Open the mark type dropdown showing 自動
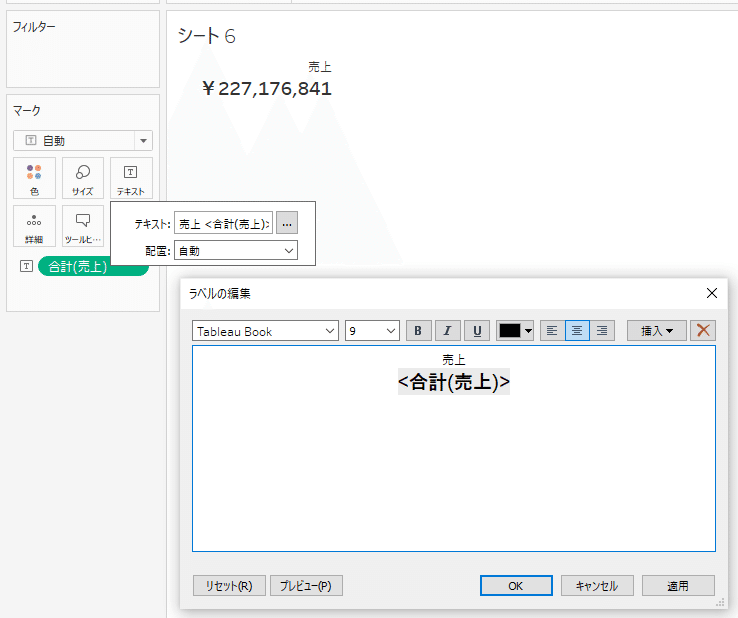The image size is (738, 618). click(x=83, y=140)
